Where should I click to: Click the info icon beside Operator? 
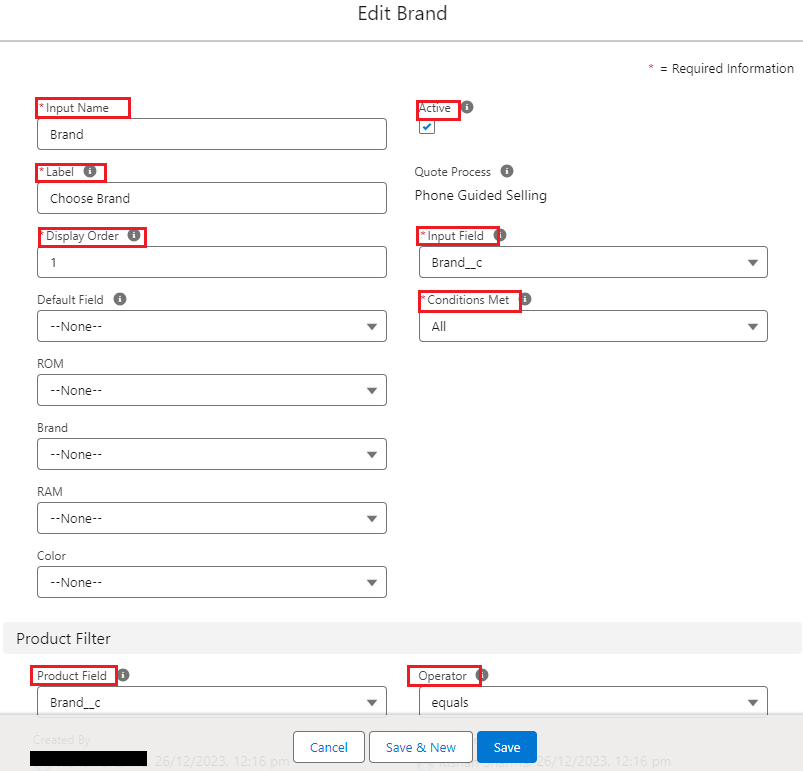[x=482, y=675]
